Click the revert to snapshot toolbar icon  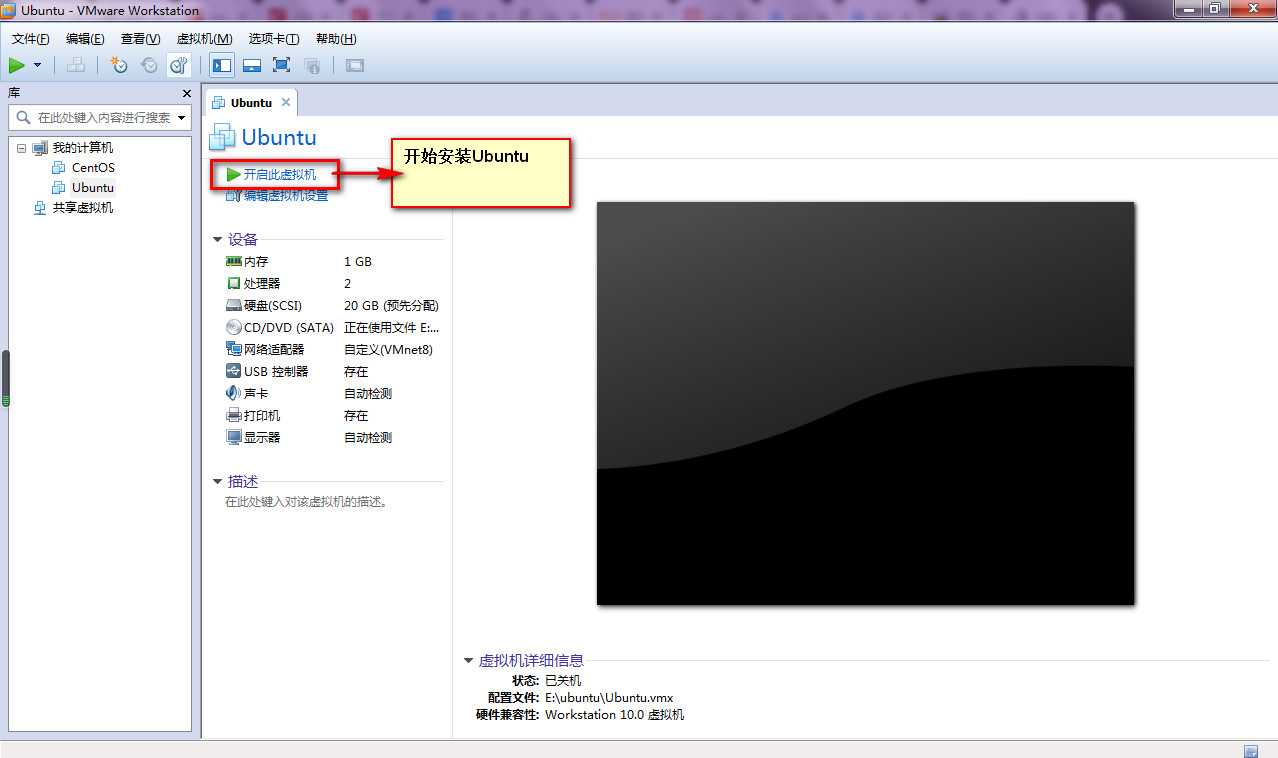149,65
